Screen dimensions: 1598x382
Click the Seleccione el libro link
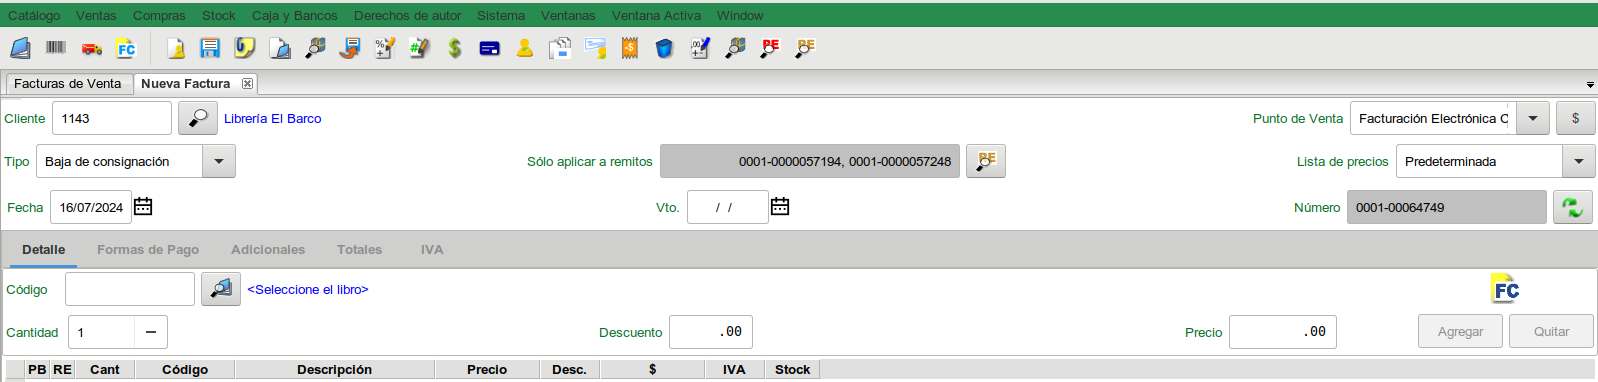pos(308,289)
